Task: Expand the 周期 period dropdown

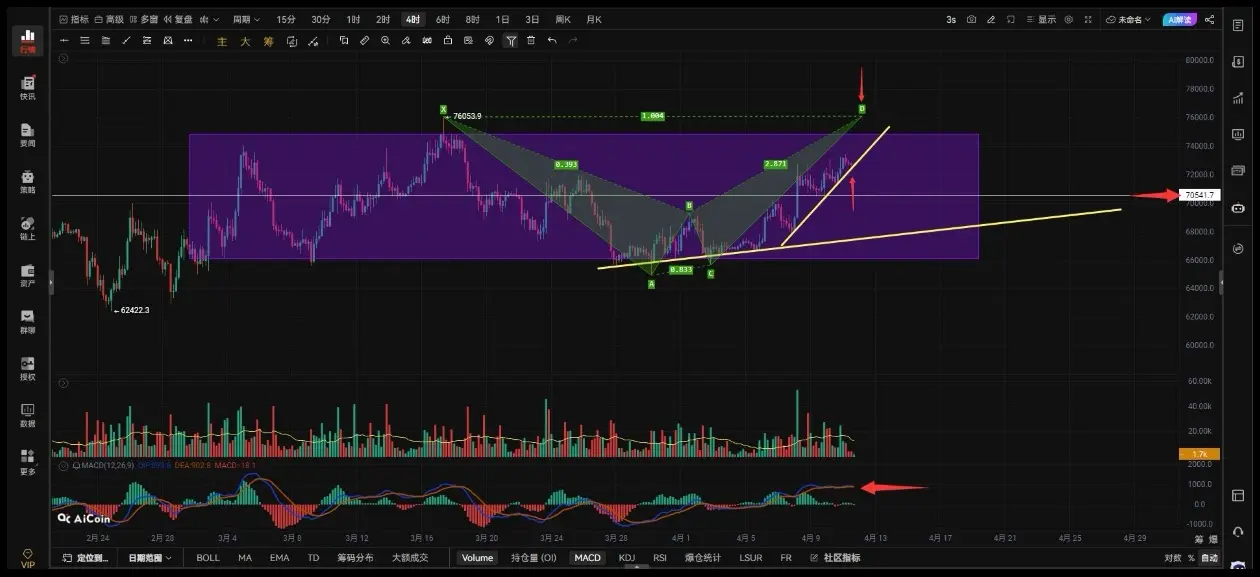Action: (246, 19)
